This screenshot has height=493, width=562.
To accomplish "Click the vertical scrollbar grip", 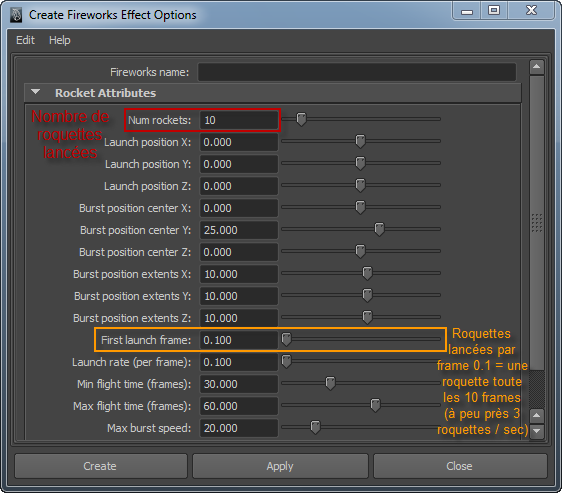I will (x=537, y=223).
